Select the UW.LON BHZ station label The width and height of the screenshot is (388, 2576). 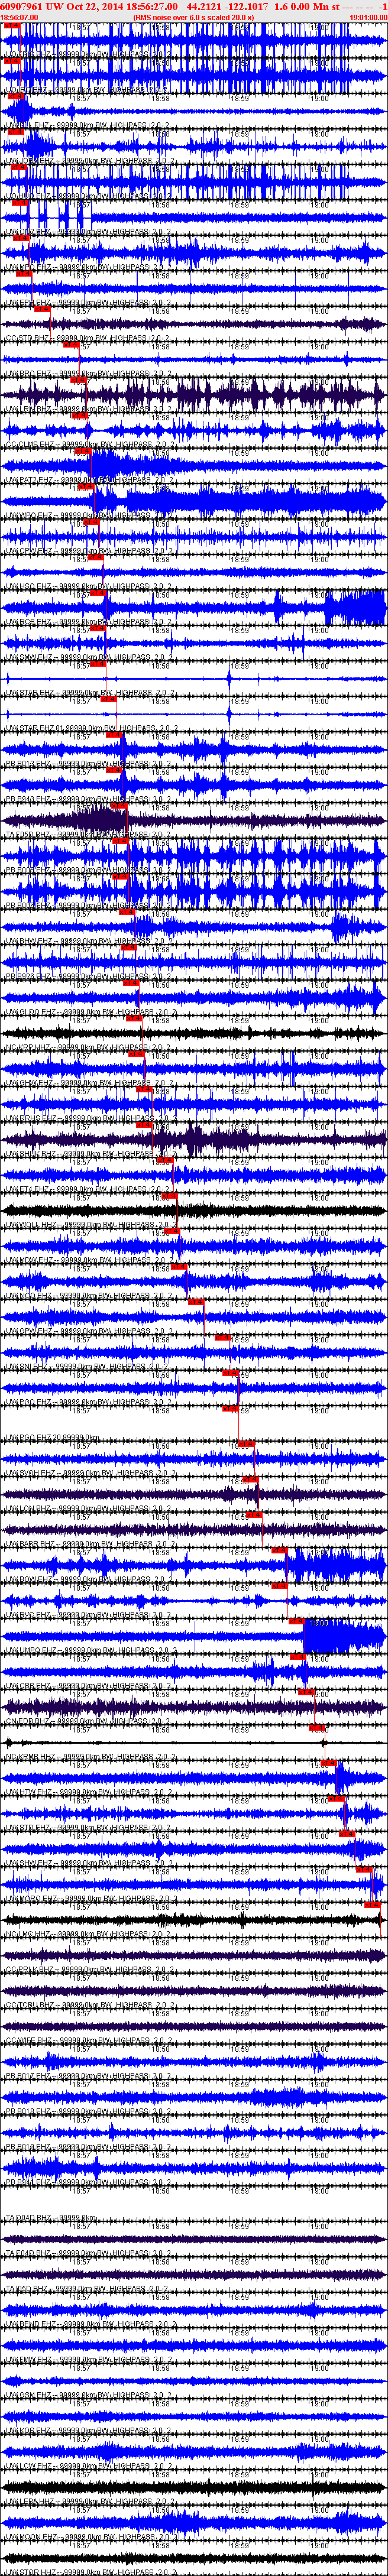click(87, 1509)
